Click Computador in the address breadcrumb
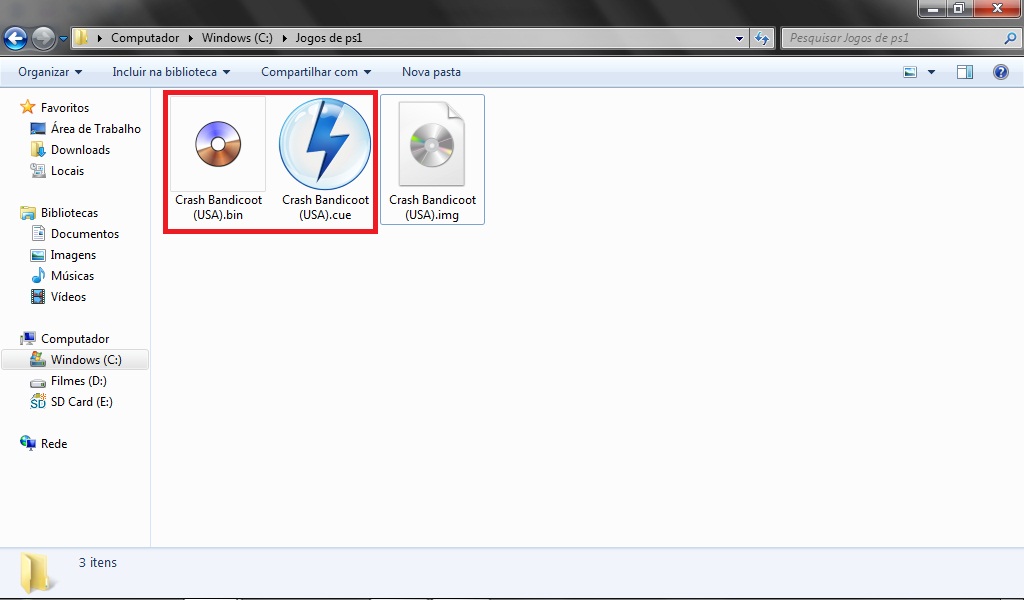This screenshot has height=600, width=1024. point(145,39)
